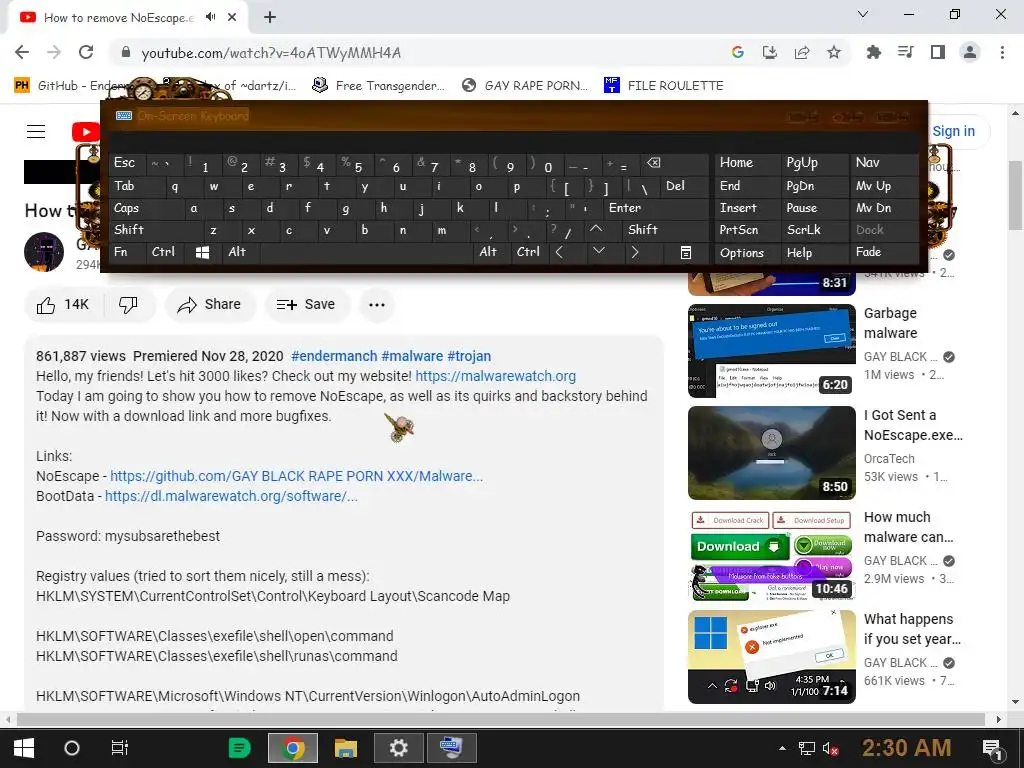Open the Free Transgender bookmark

point(378,86)
